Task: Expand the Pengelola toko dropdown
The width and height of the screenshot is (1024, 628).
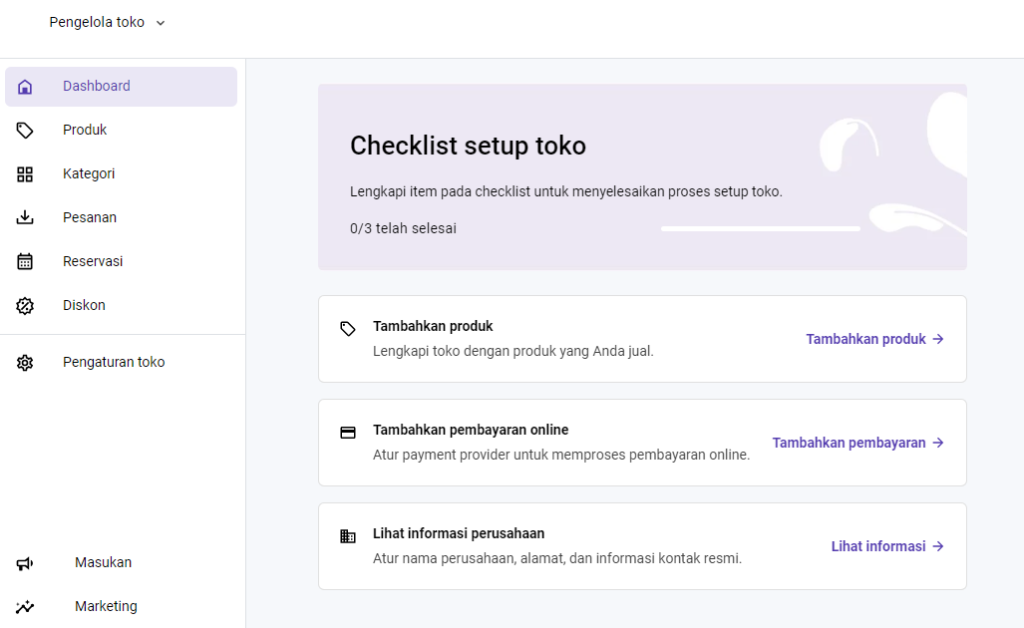Action: 107,21
